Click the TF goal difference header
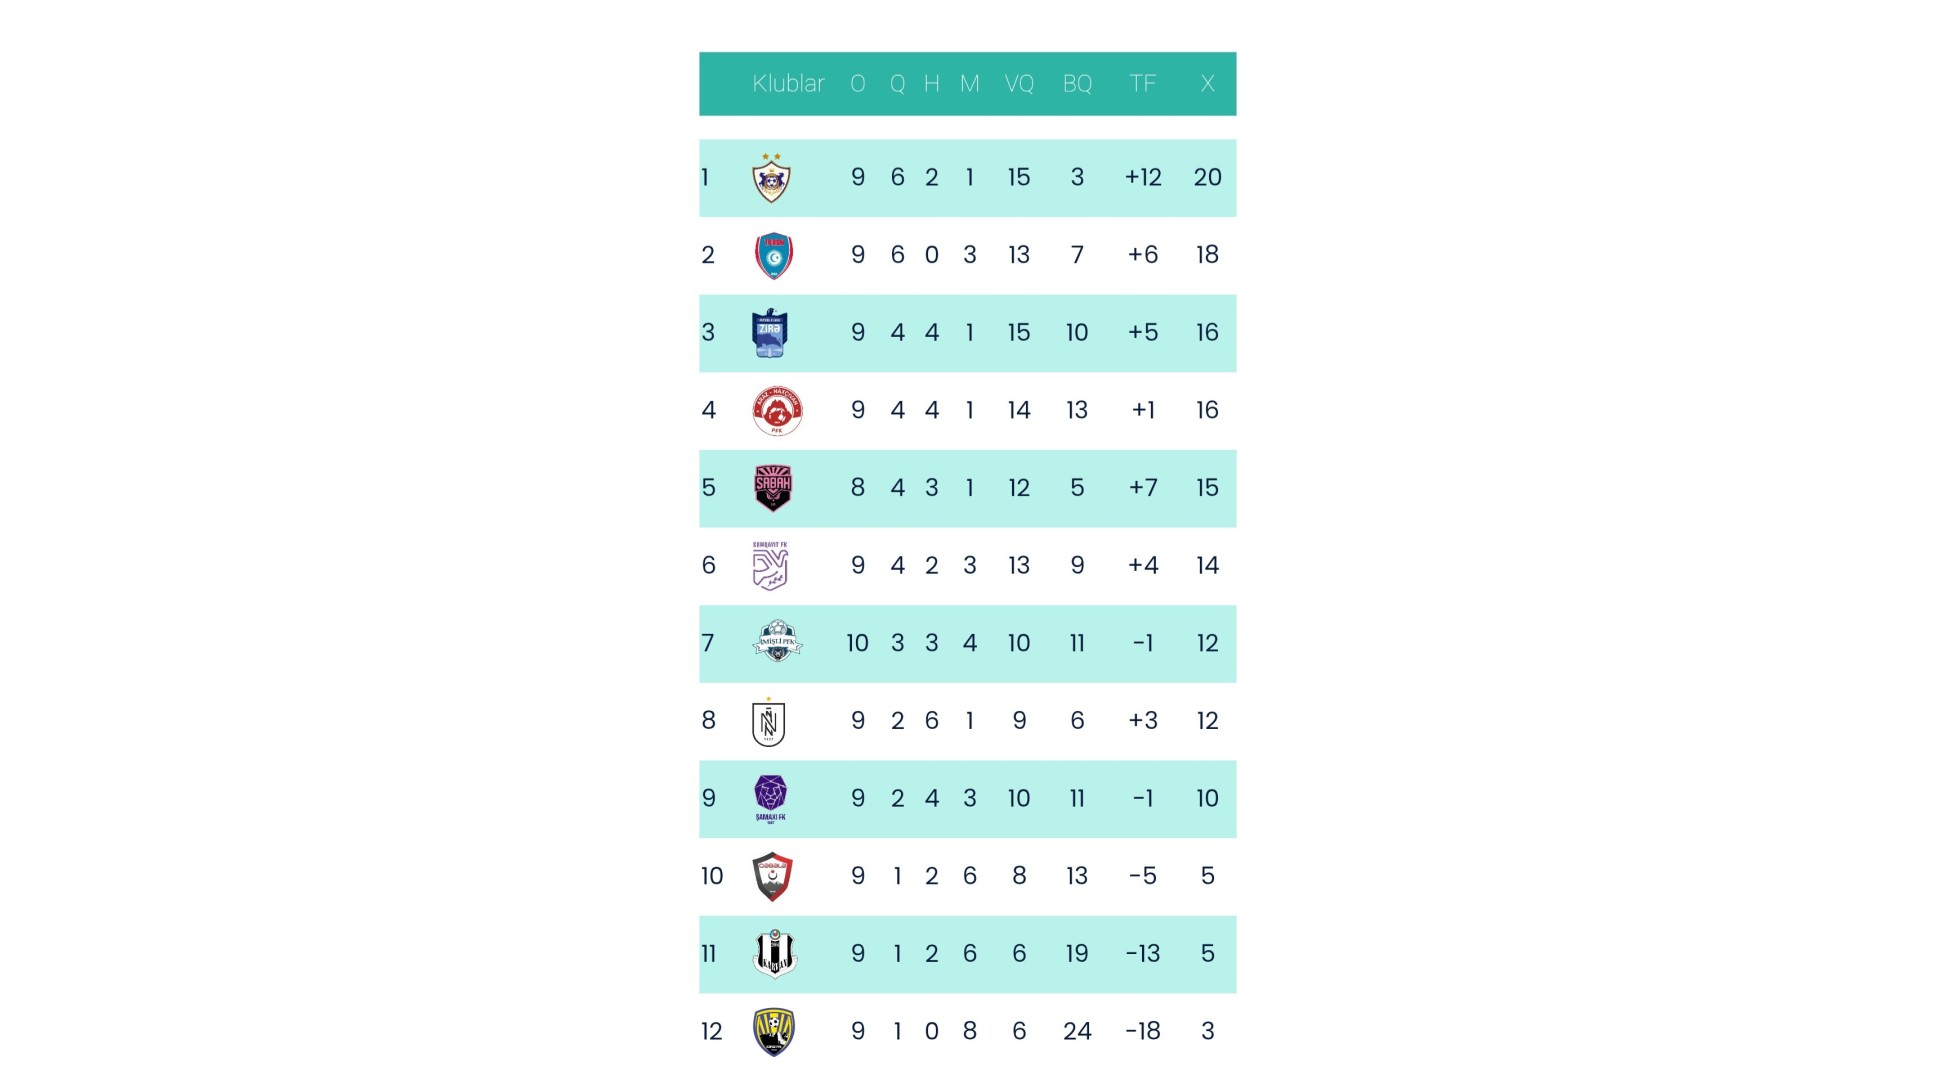1936x1089 pixels. tap(1142, 84)
